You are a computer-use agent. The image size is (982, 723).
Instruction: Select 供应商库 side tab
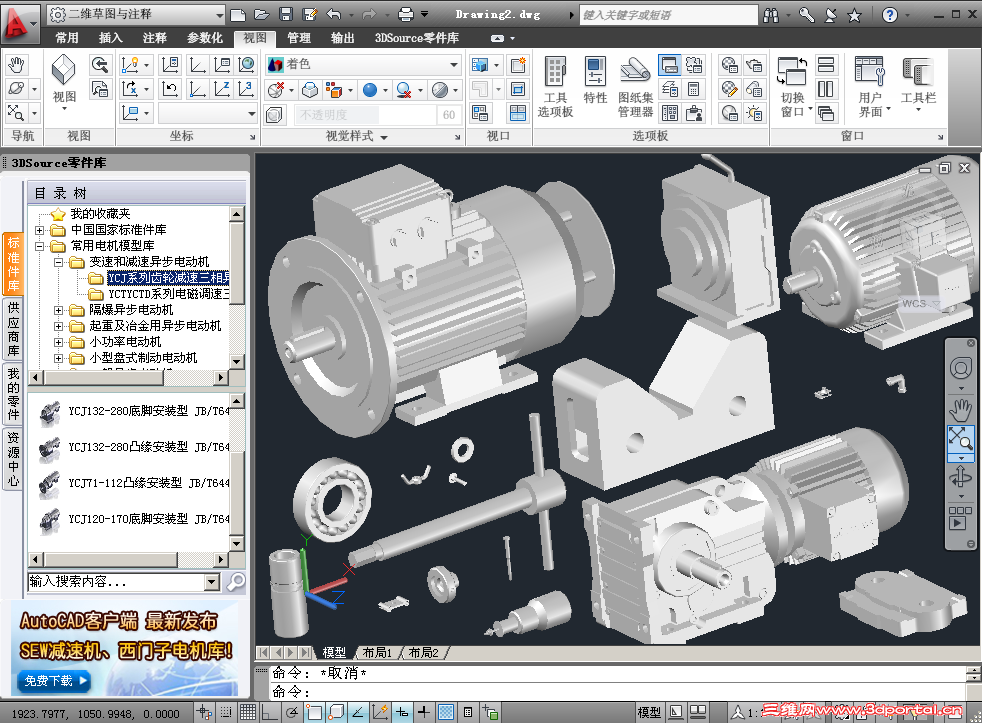pyautogui.click(x=13, y=329)
